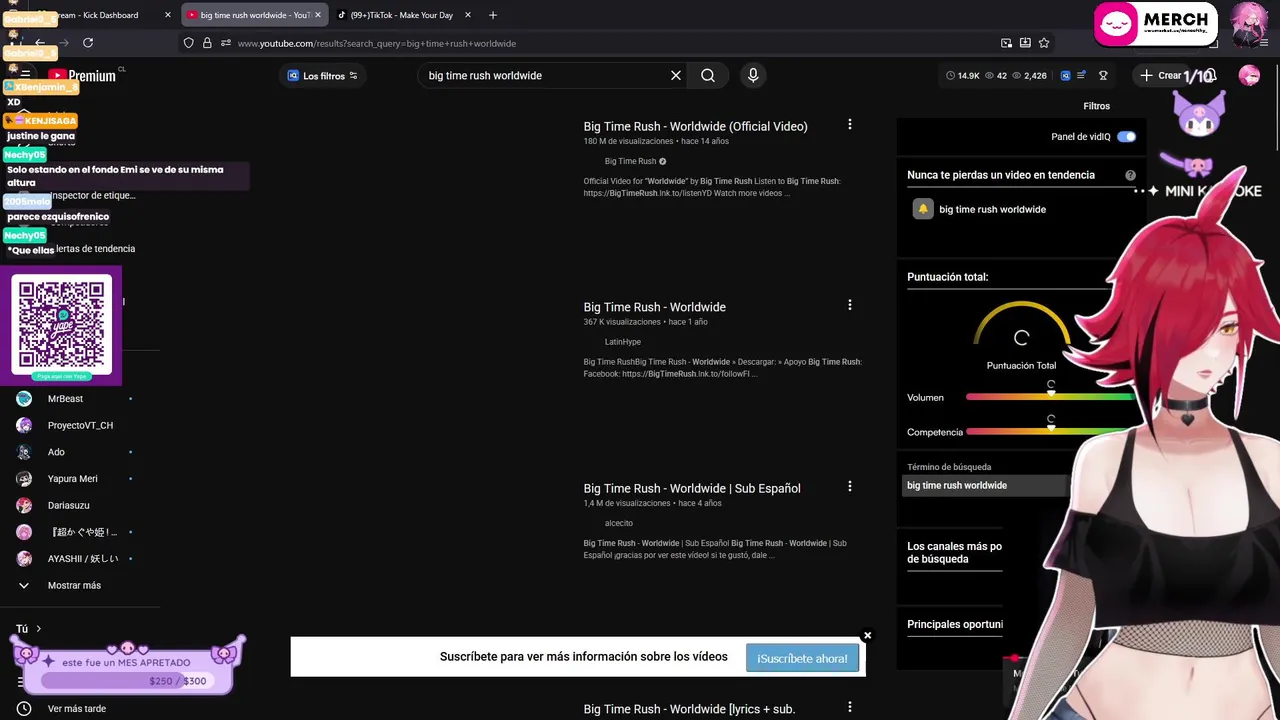1280x720 pixels.
Task: Open the vidIQ list menu icon
Action: tap(1081, 76)
